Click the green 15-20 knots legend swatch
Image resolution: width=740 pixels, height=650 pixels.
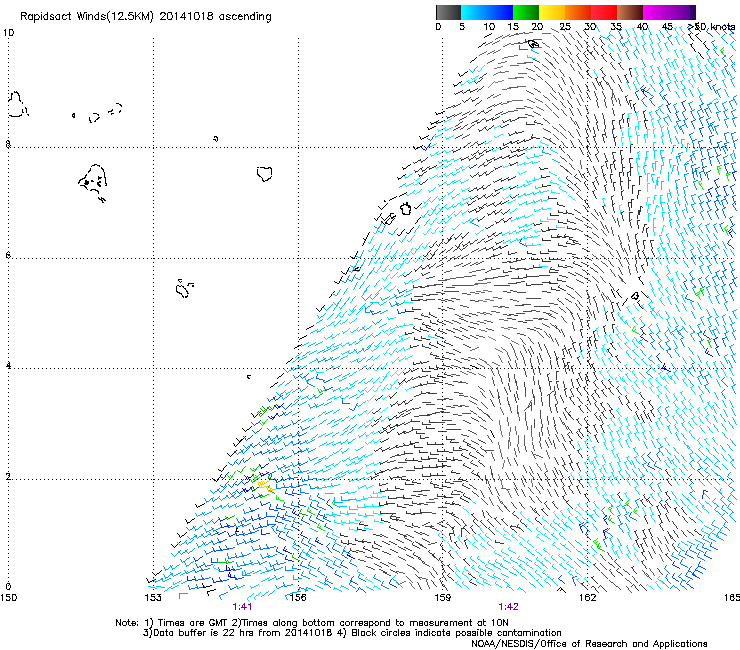coord(526,12)
